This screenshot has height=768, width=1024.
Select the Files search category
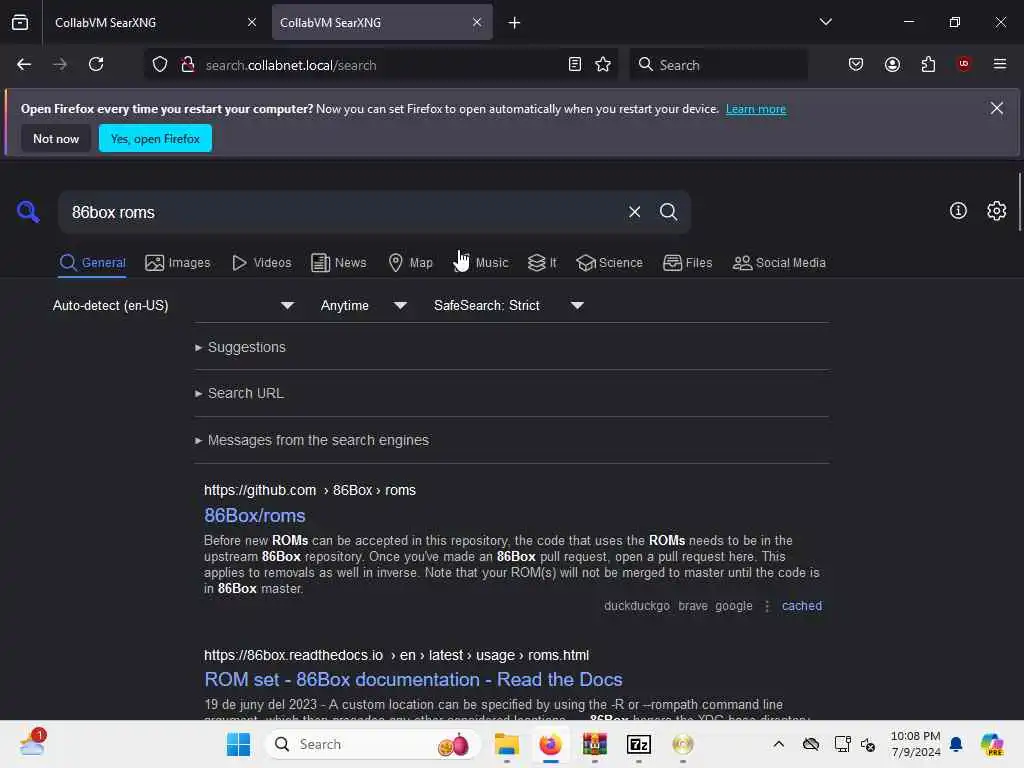click(x=687, y=263)
